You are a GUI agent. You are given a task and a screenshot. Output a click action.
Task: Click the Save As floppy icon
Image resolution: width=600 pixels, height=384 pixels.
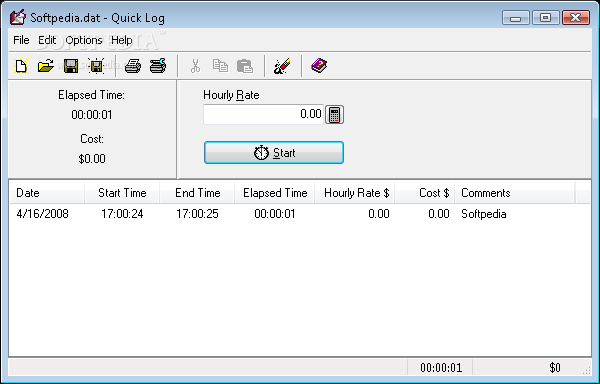point(96,66)
